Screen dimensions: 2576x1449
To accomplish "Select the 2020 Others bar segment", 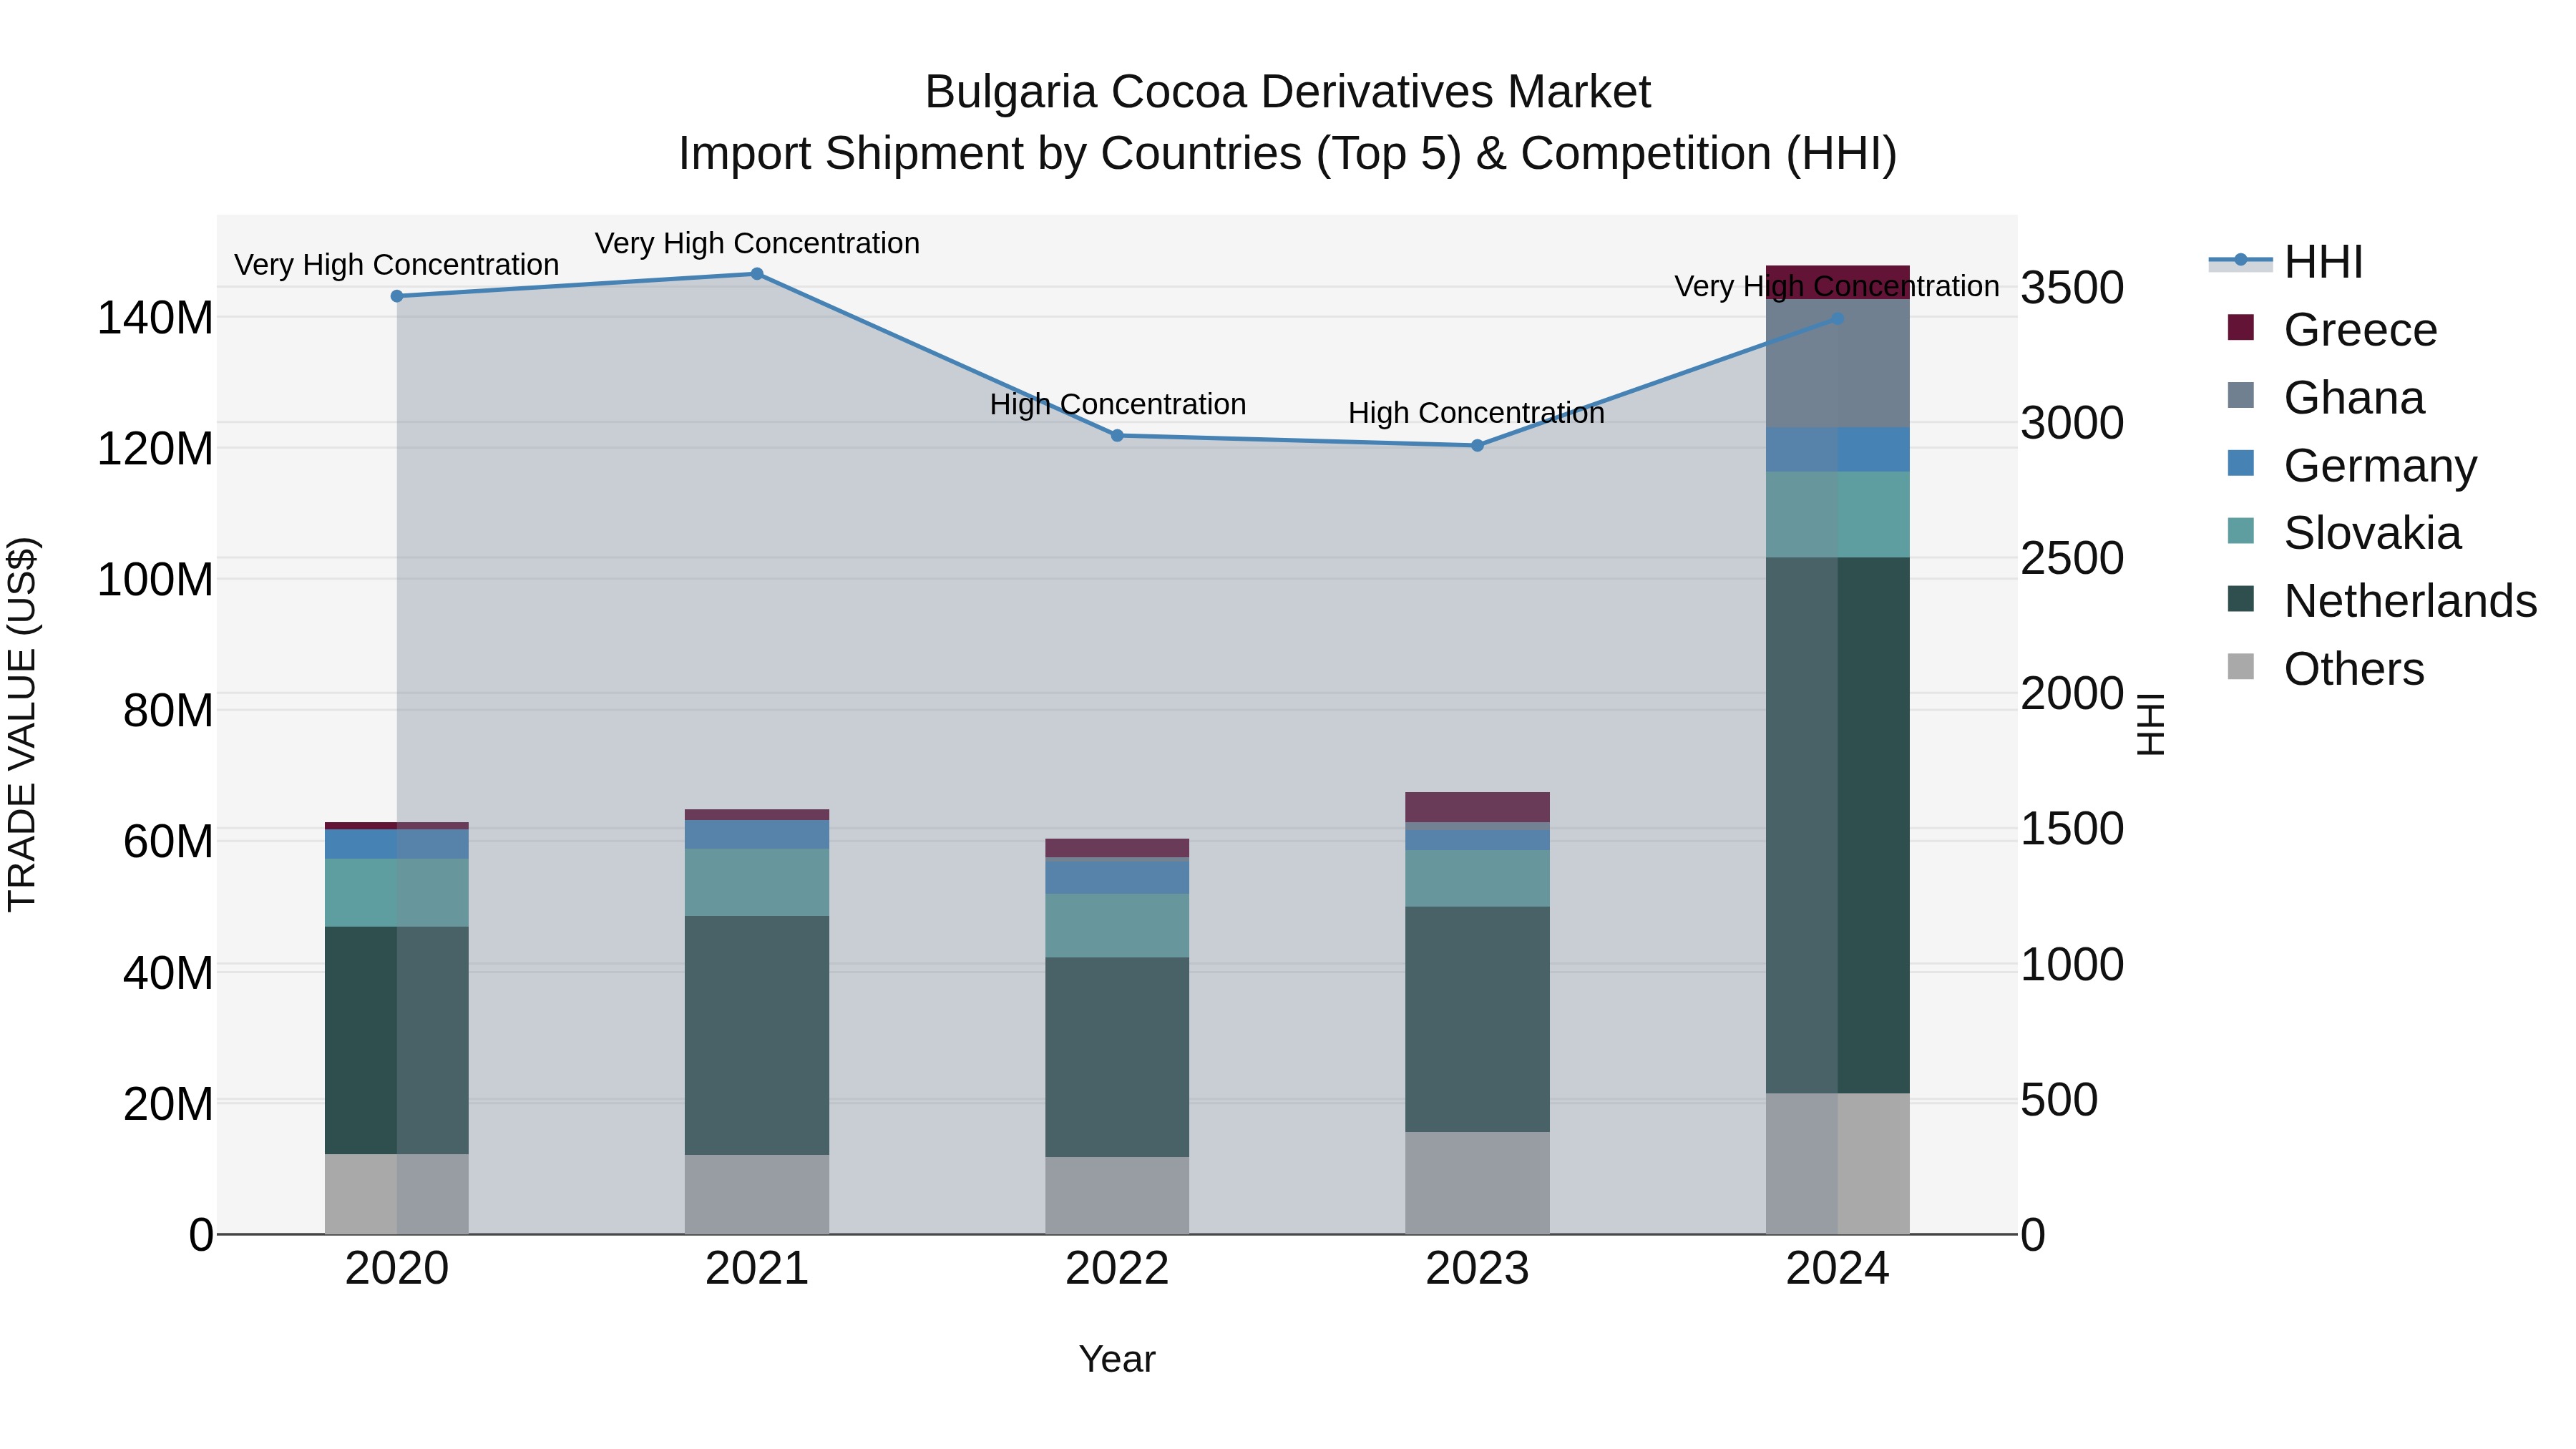I will point(397,1194).
